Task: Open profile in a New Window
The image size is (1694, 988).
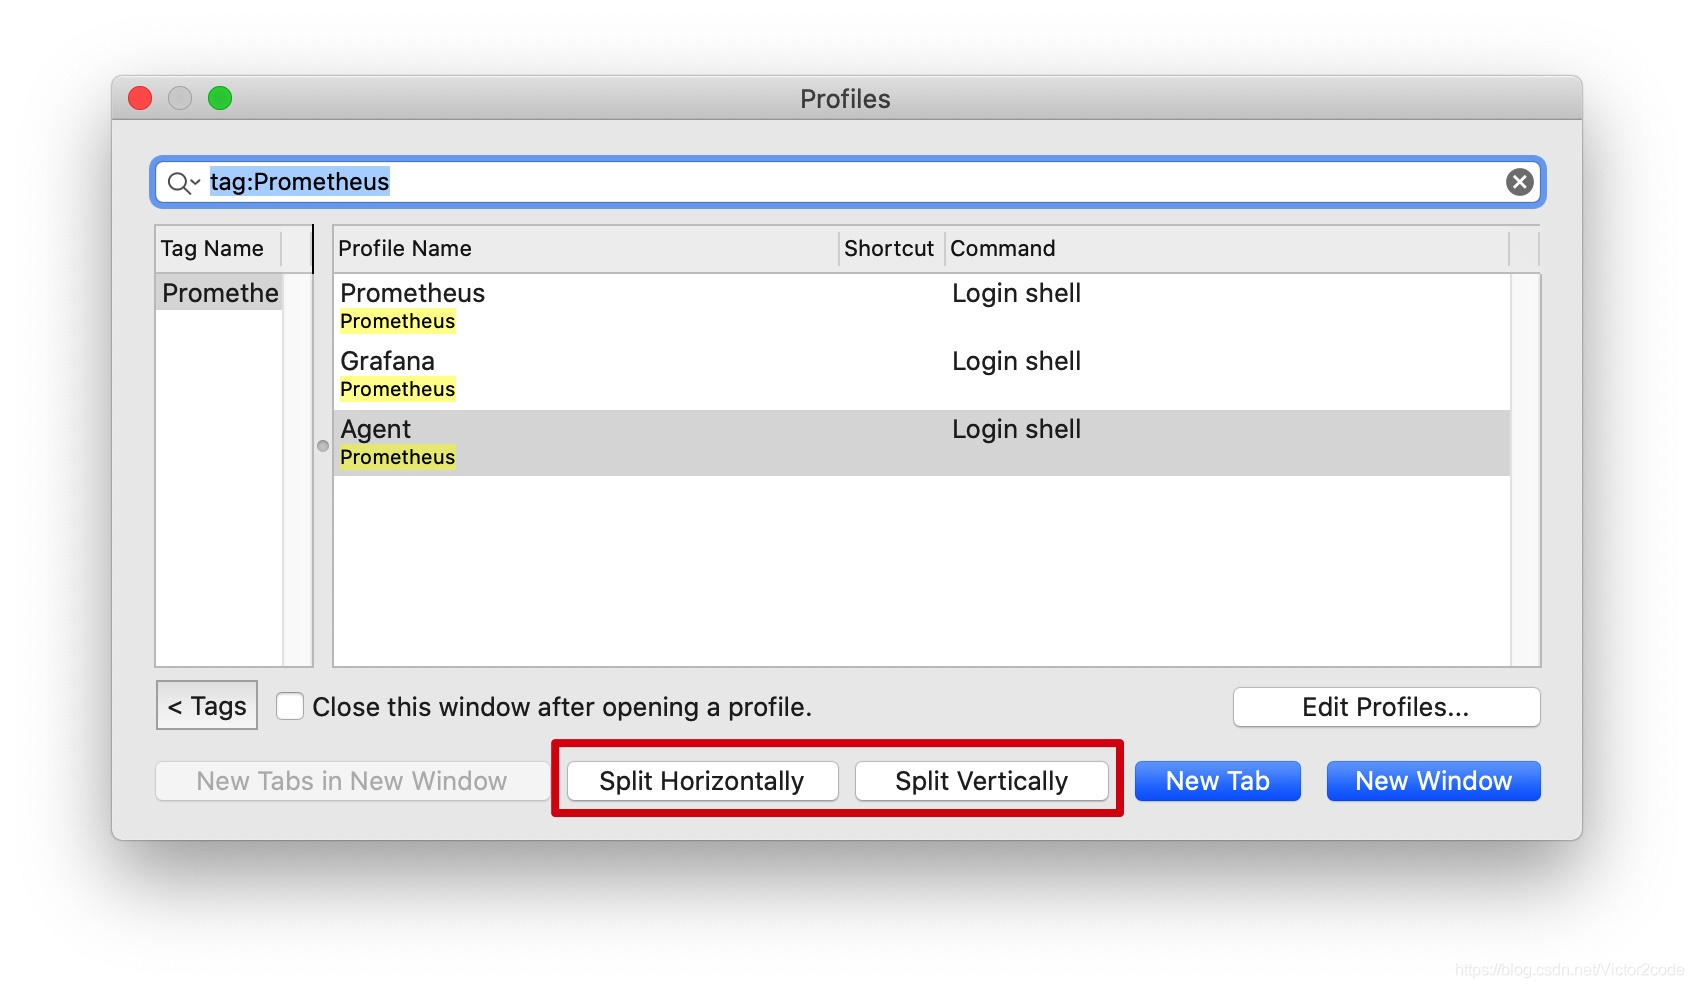Action: coord(1433,781)
